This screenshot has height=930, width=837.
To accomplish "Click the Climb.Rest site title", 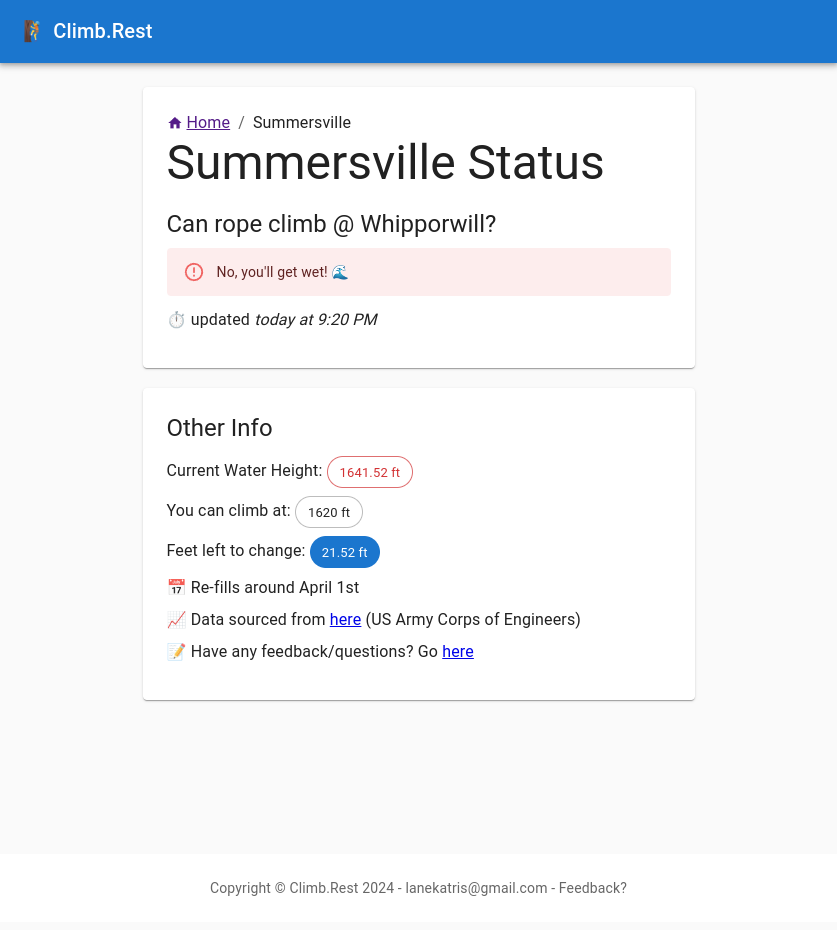I will (x=103, y=31).
